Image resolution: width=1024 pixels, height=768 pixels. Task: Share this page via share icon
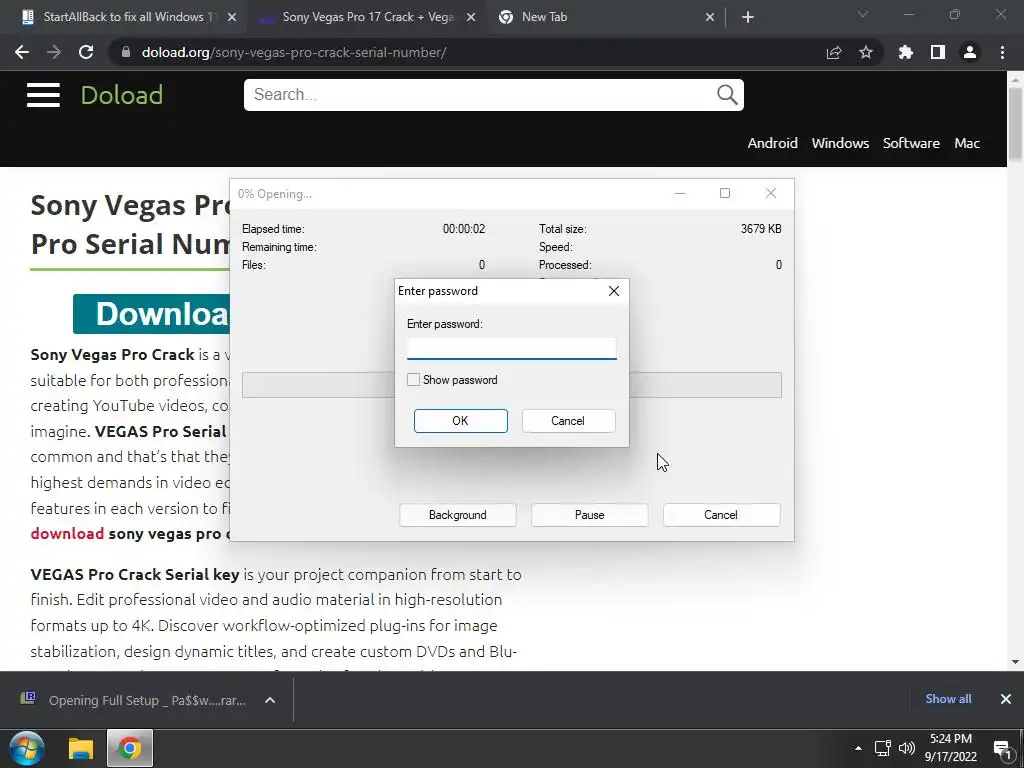[833, 52]
